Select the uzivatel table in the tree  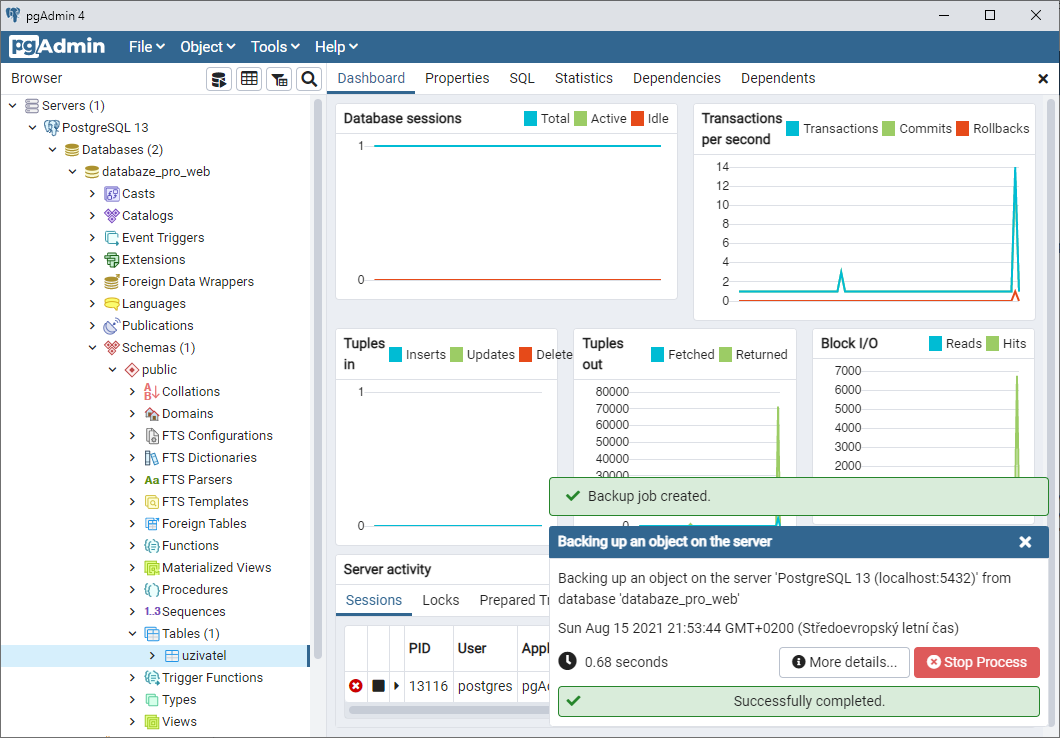coord(203,655)
